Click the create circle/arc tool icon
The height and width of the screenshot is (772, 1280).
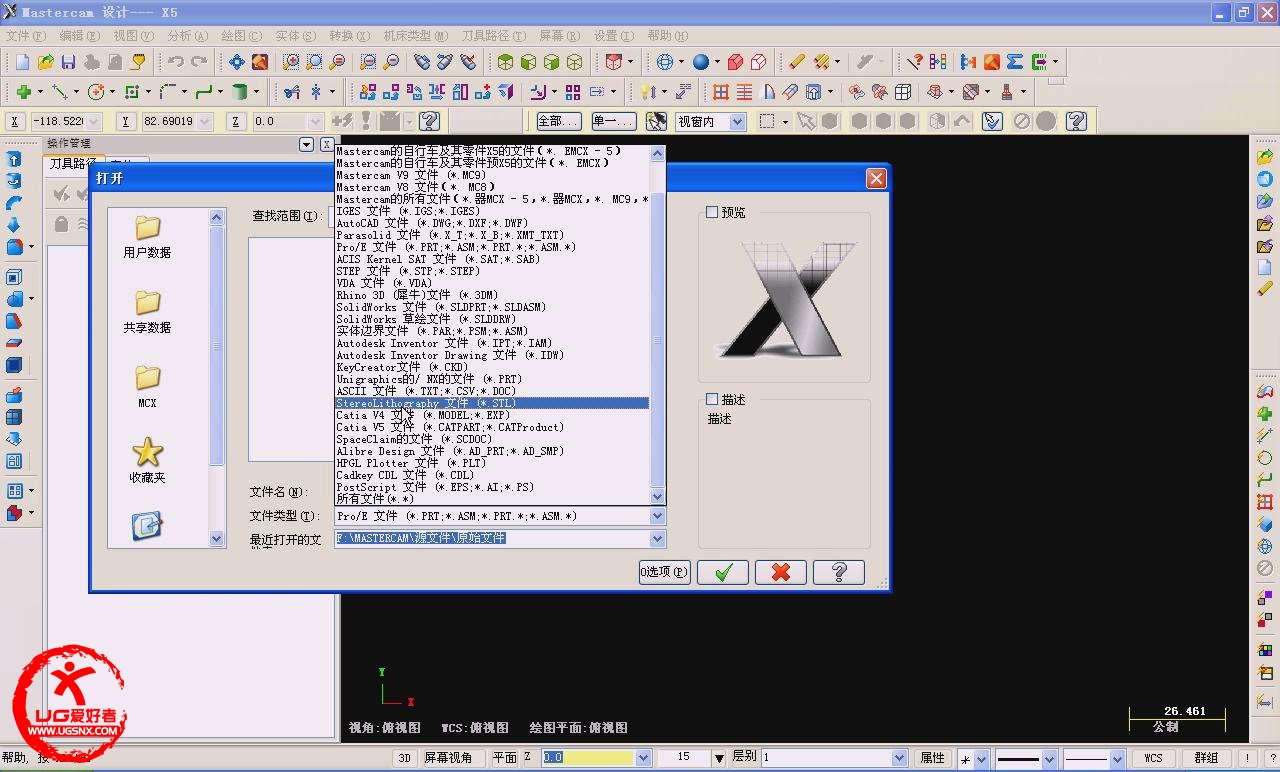tap(96, 92)
